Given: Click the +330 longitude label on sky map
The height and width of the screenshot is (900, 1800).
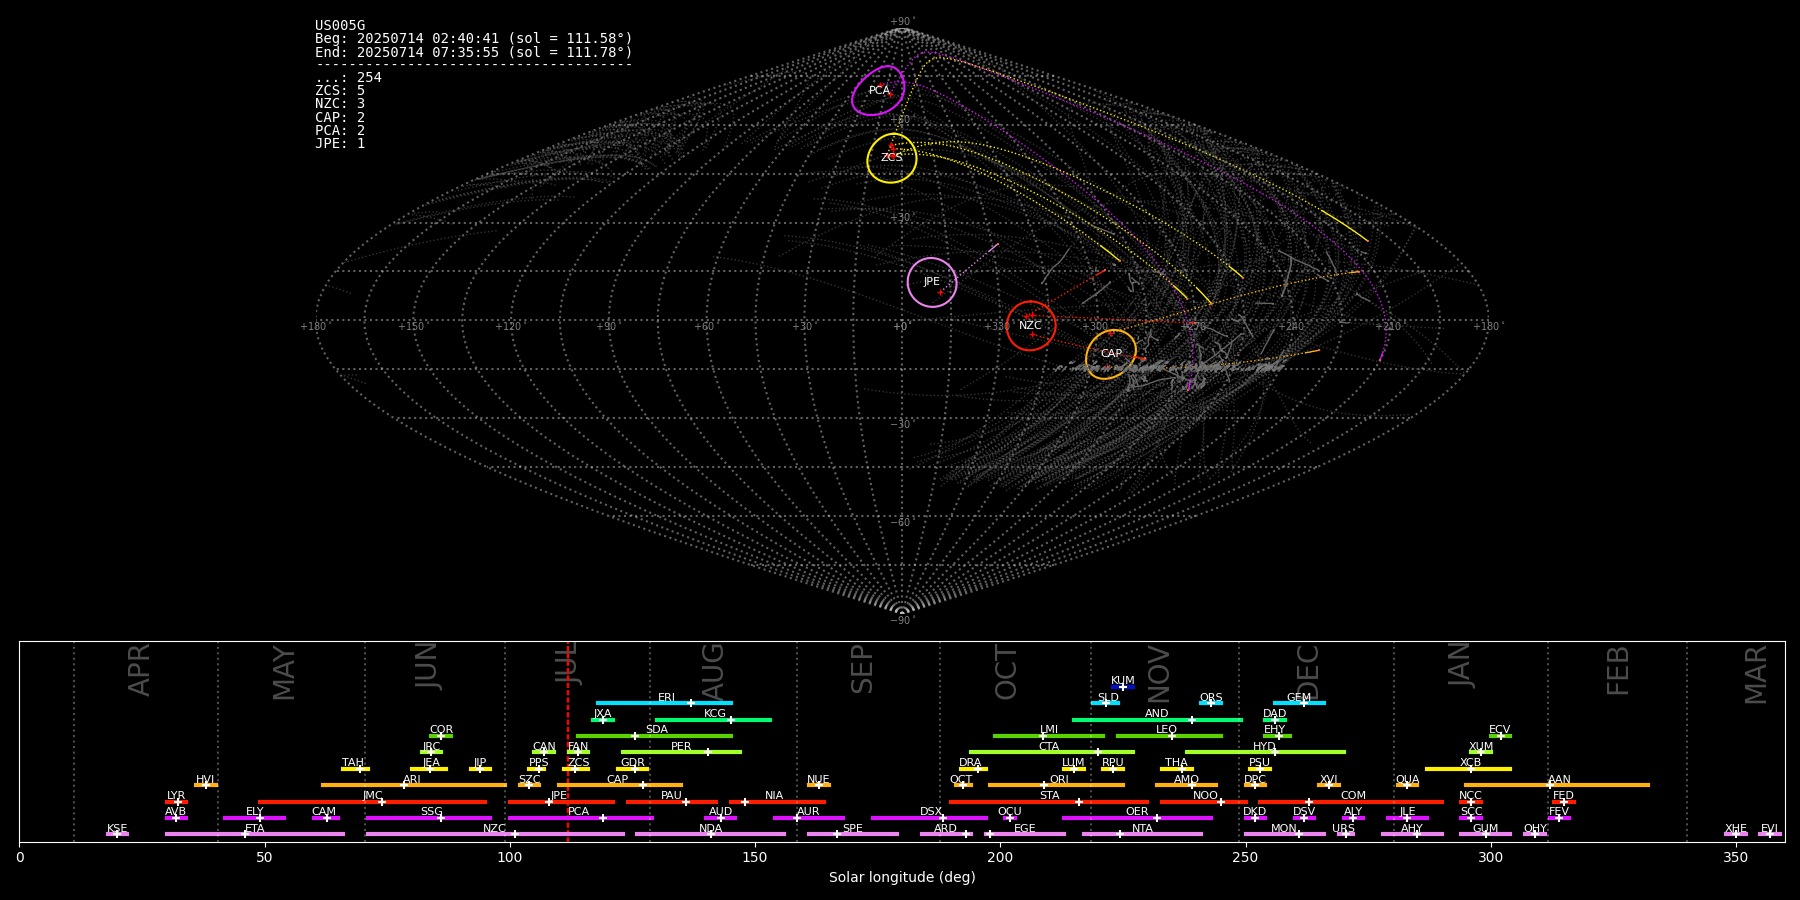Looking at the screenshot, I should [x=996, y=326].
